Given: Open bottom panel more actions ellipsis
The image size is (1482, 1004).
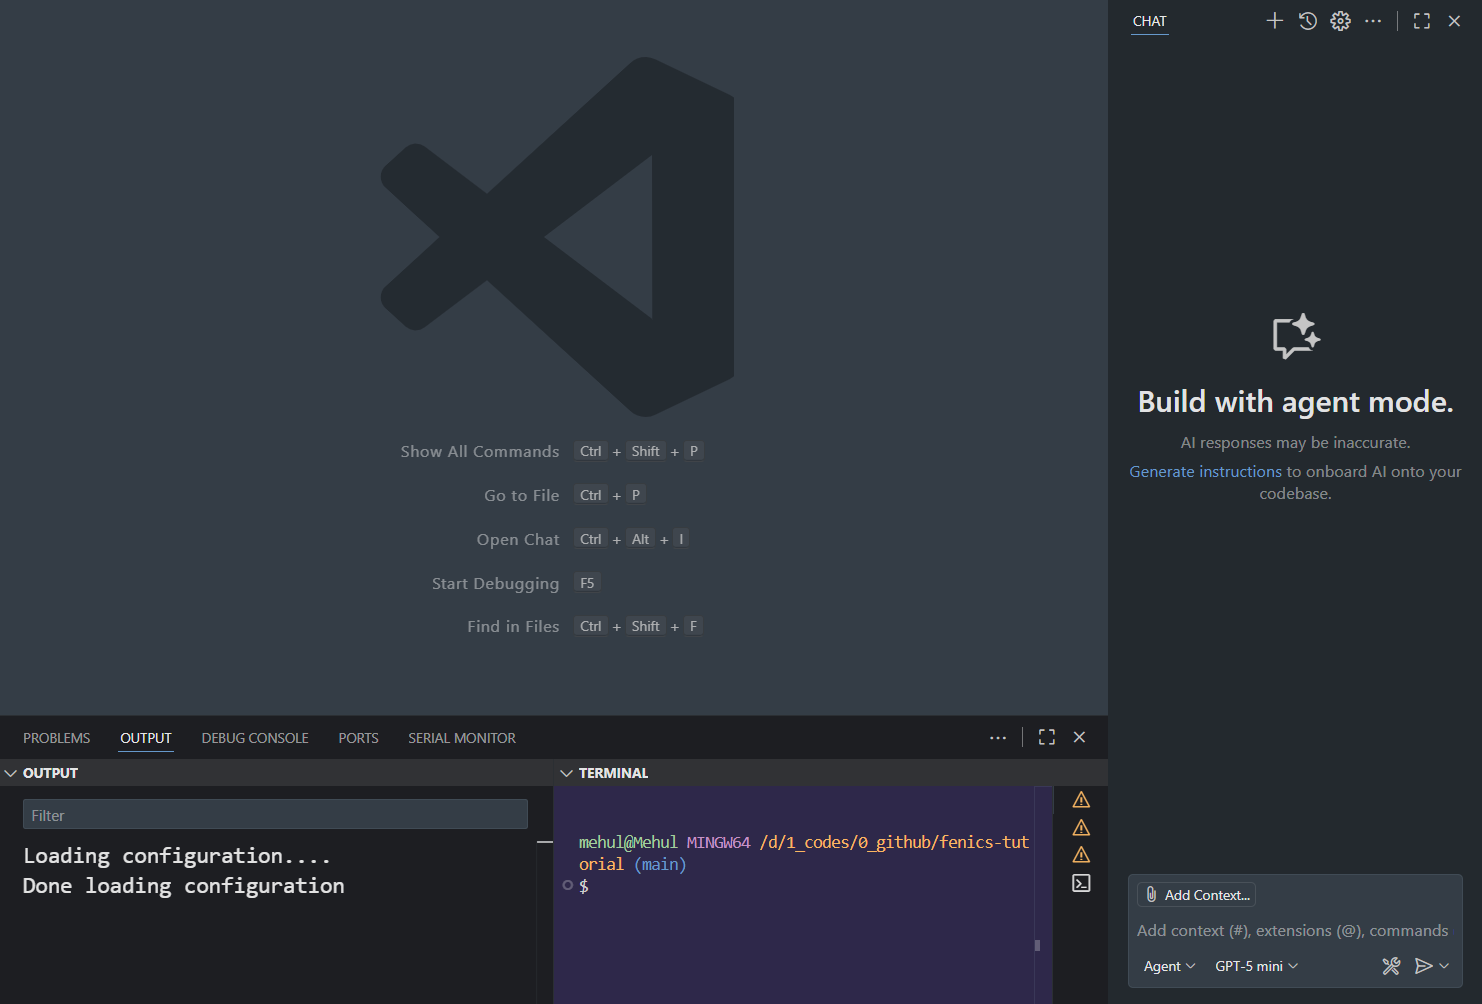Looking at the screenshot, I should 998,738.
